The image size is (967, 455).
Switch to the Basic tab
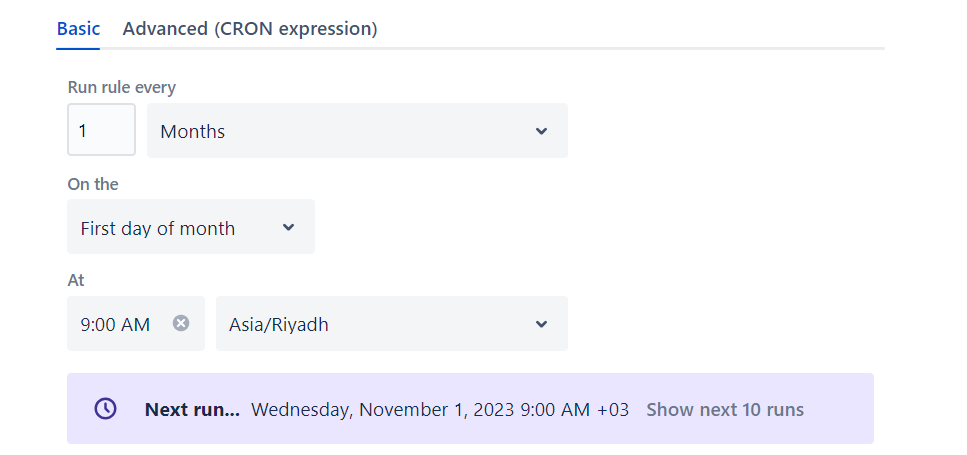pos(78,28)
